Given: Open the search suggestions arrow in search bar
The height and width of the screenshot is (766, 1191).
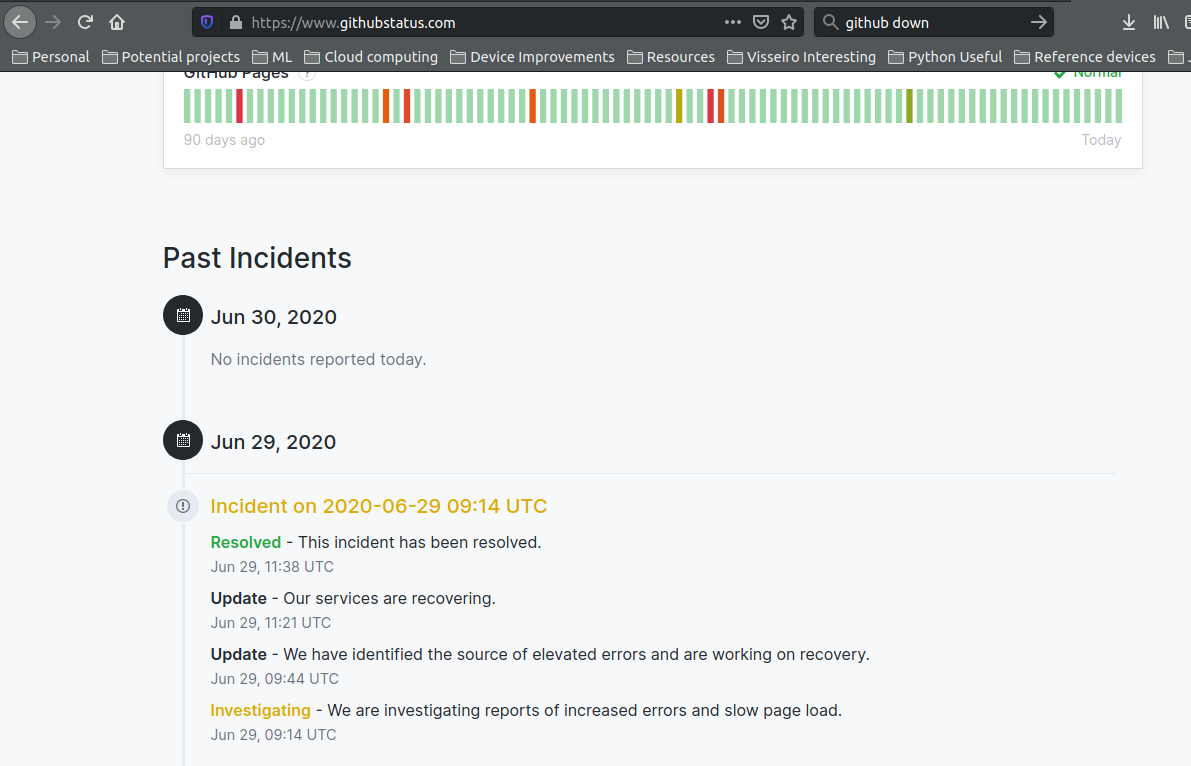Looking at the screenshot, I should [x=1040, y=21].
